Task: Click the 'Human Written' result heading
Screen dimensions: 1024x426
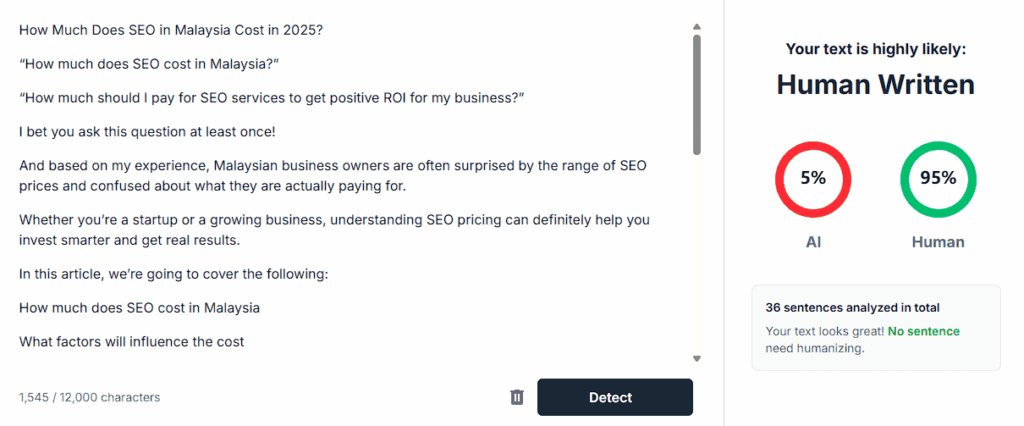Action: pyautogui.click(x=875, y=85)
